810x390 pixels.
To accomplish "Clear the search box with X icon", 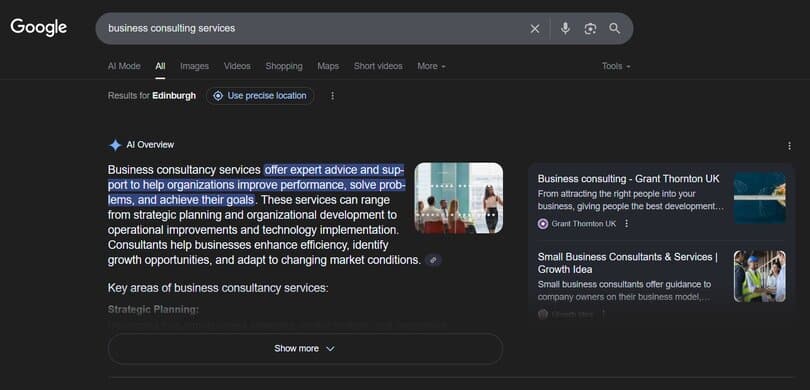I will (535, 29).
